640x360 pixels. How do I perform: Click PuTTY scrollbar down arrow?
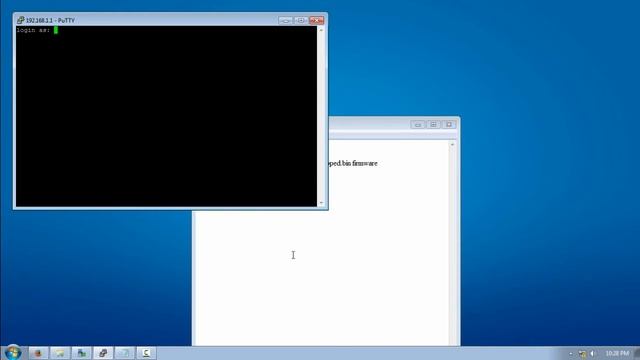pos(321,203)
